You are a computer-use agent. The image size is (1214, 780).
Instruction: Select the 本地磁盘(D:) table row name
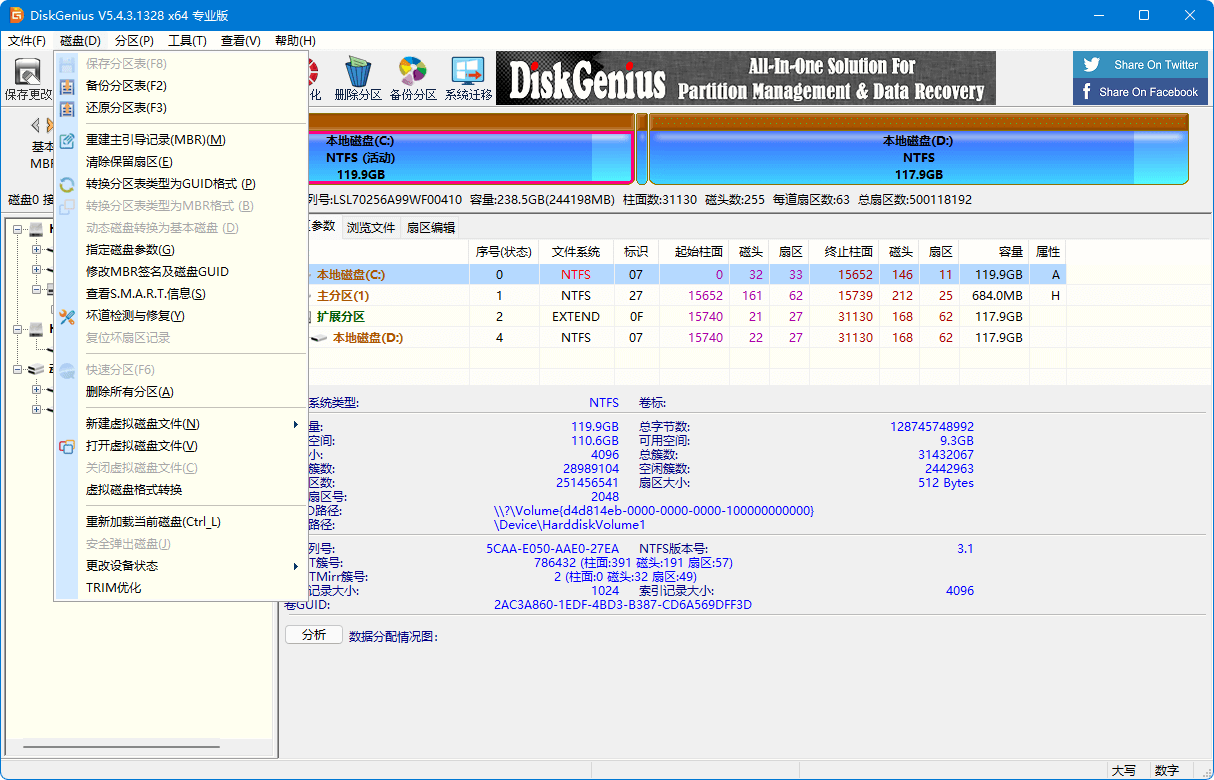coord(368,338)
